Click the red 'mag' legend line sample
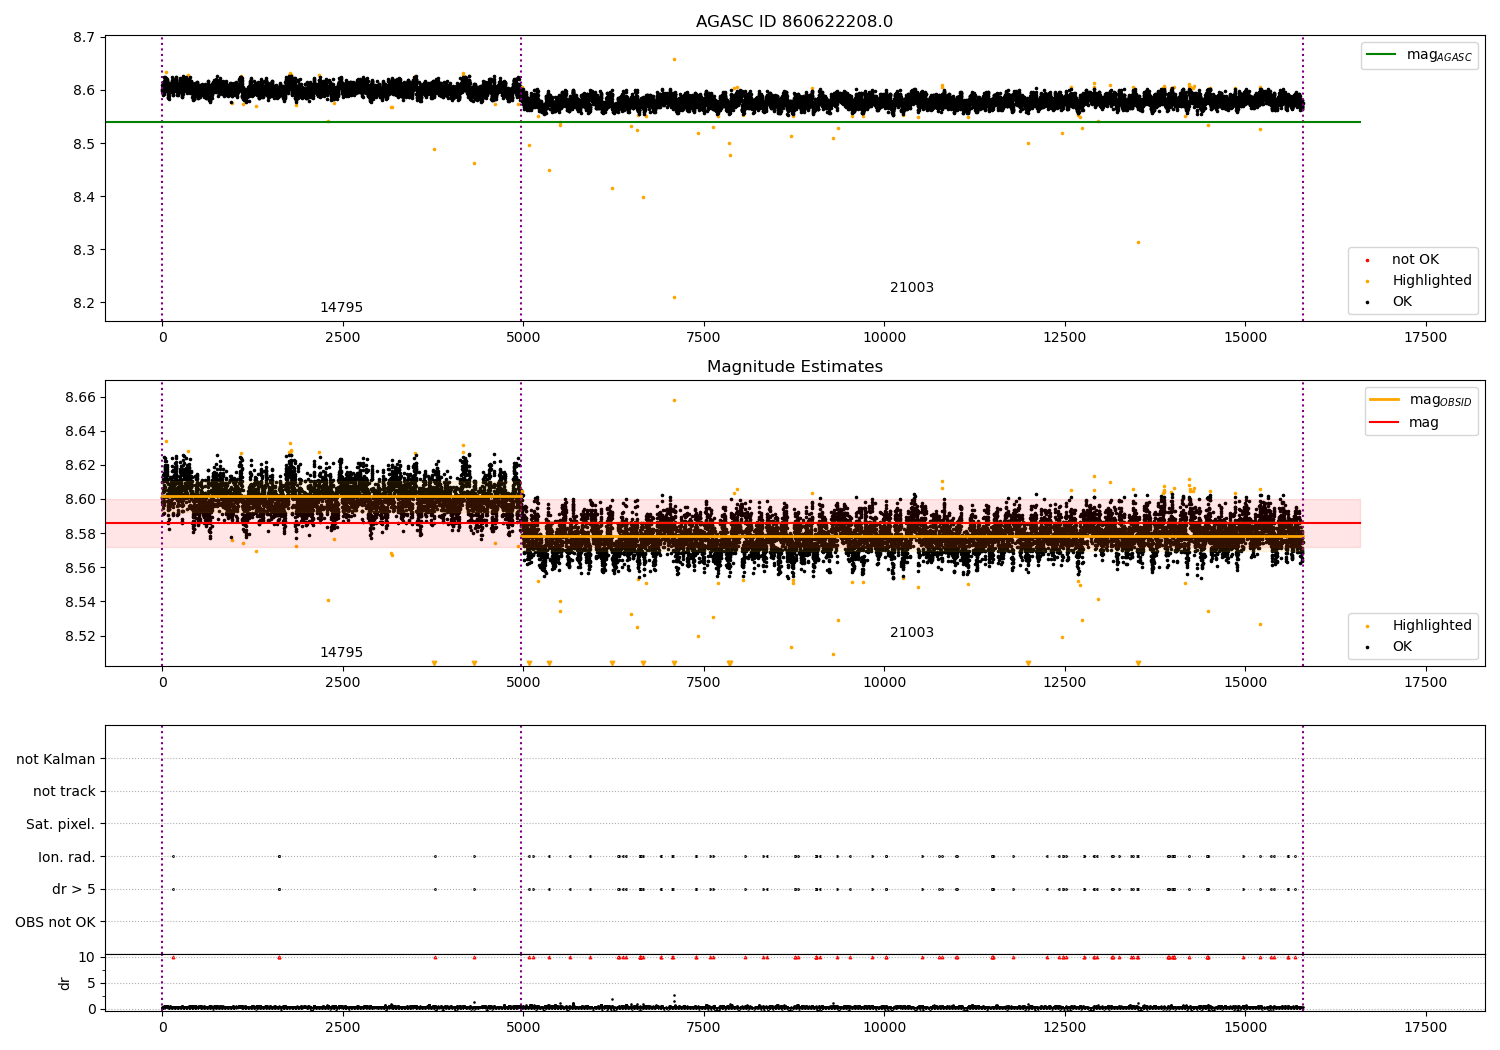 [1385, 422]
